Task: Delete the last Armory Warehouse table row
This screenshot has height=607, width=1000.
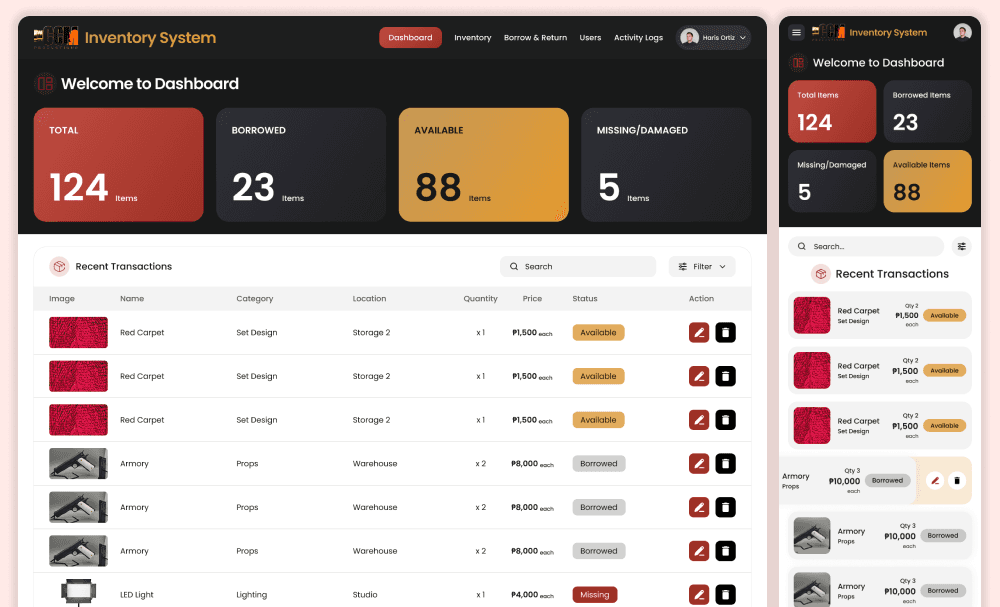Action: (725, 551)
